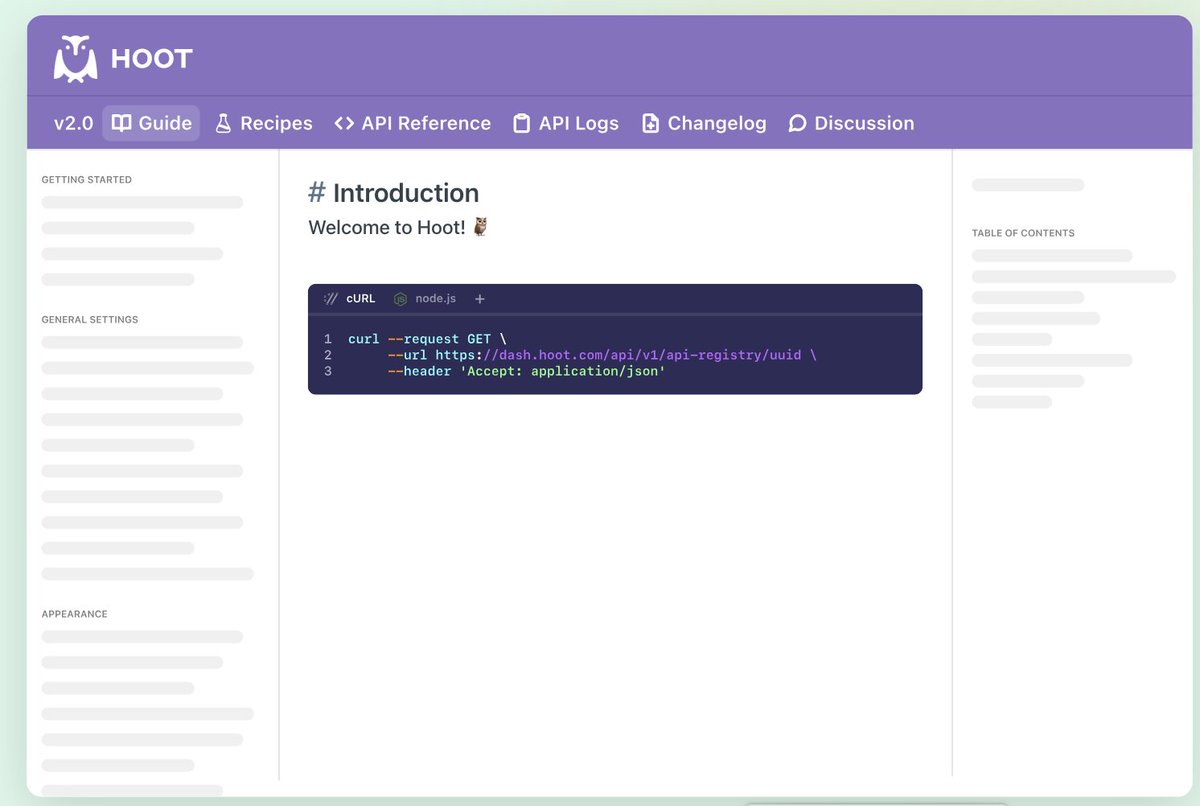Image resolution: width=1200 pixels, height=806 pixels.
Task: Click the code brackets icon on API Reference
Action: [x=345, y=123]
